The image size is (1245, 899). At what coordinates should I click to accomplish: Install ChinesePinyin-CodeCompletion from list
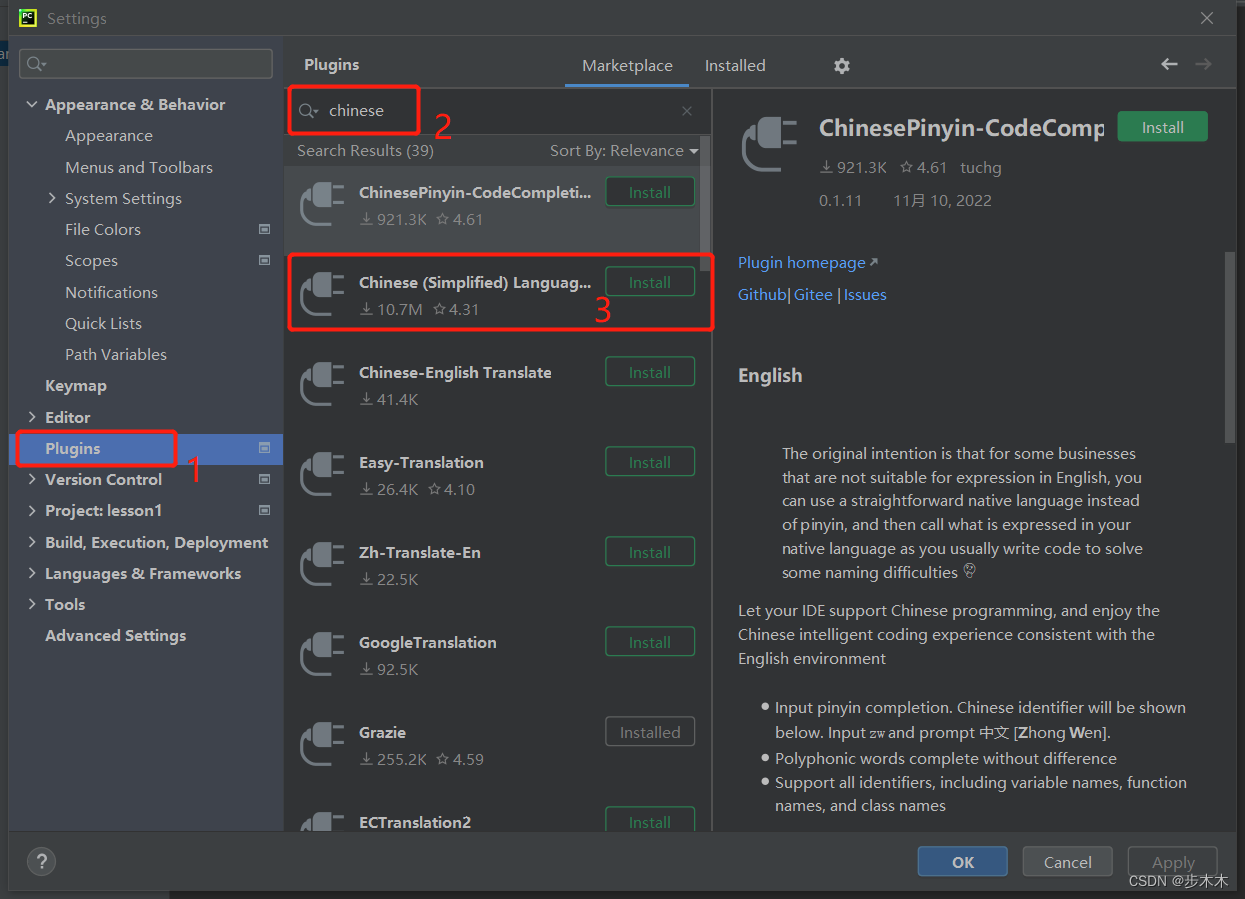point(650,192)
